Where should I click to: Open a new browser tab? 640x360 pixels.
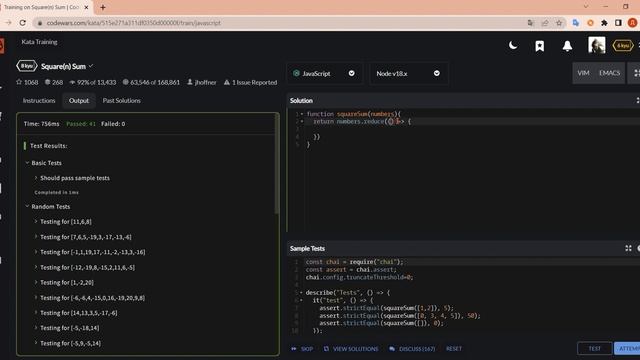click(103, 7)
